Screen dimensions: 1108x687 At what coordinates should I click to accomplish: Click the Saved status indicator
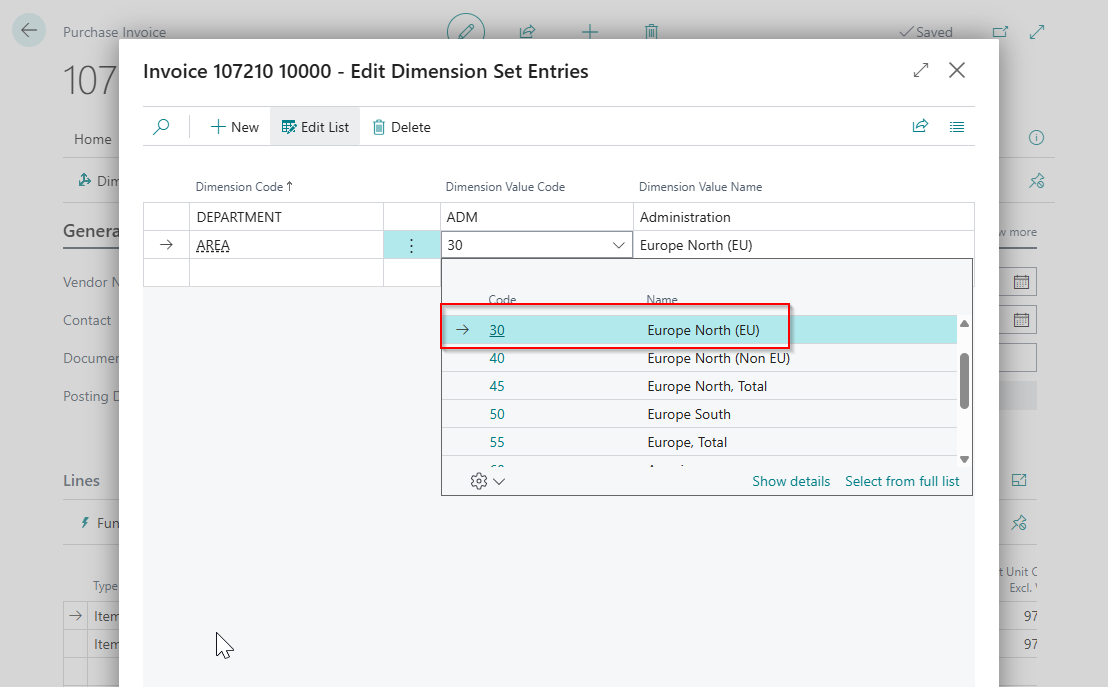click(x=926, y=32)
